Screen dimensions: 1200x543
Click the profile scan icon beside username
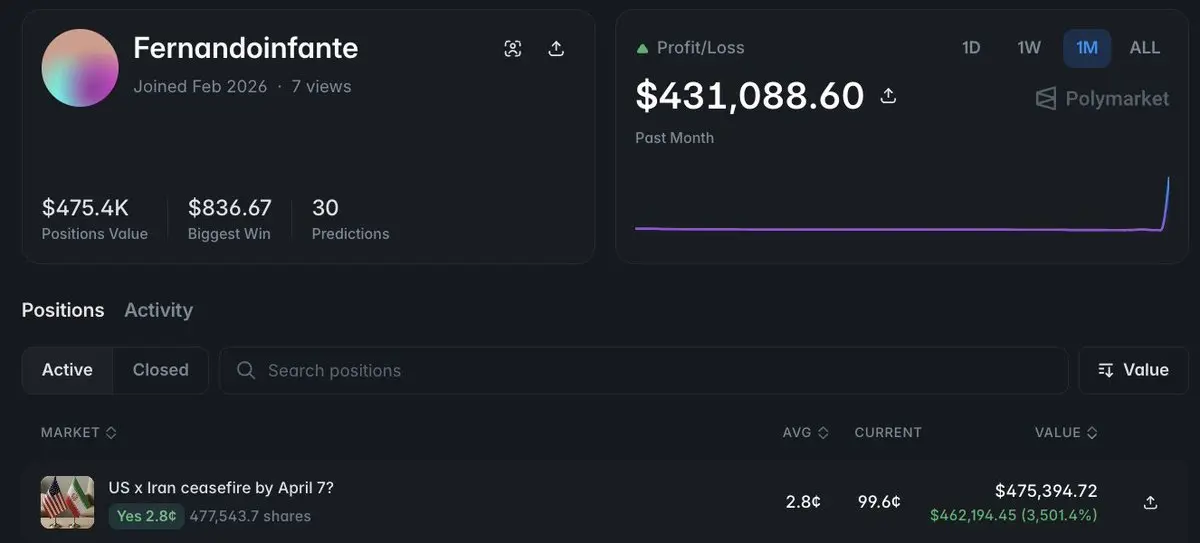tap(513, 49)
